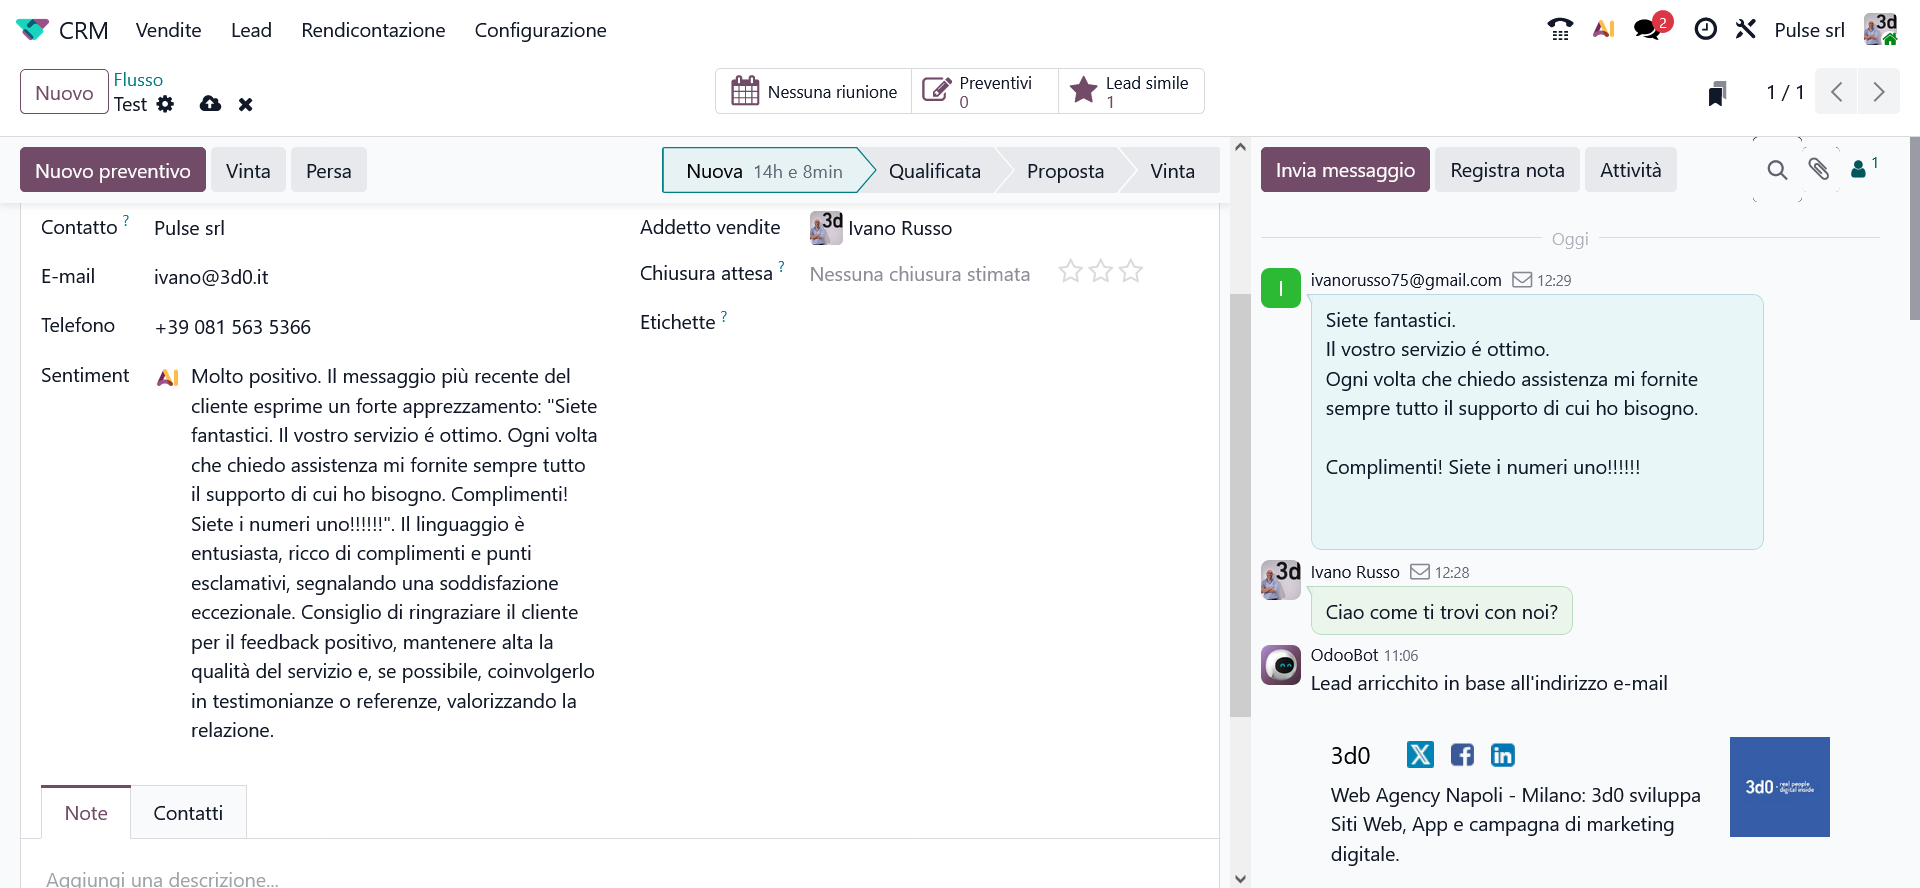Open the CRM app home logo

click(32, 30)
